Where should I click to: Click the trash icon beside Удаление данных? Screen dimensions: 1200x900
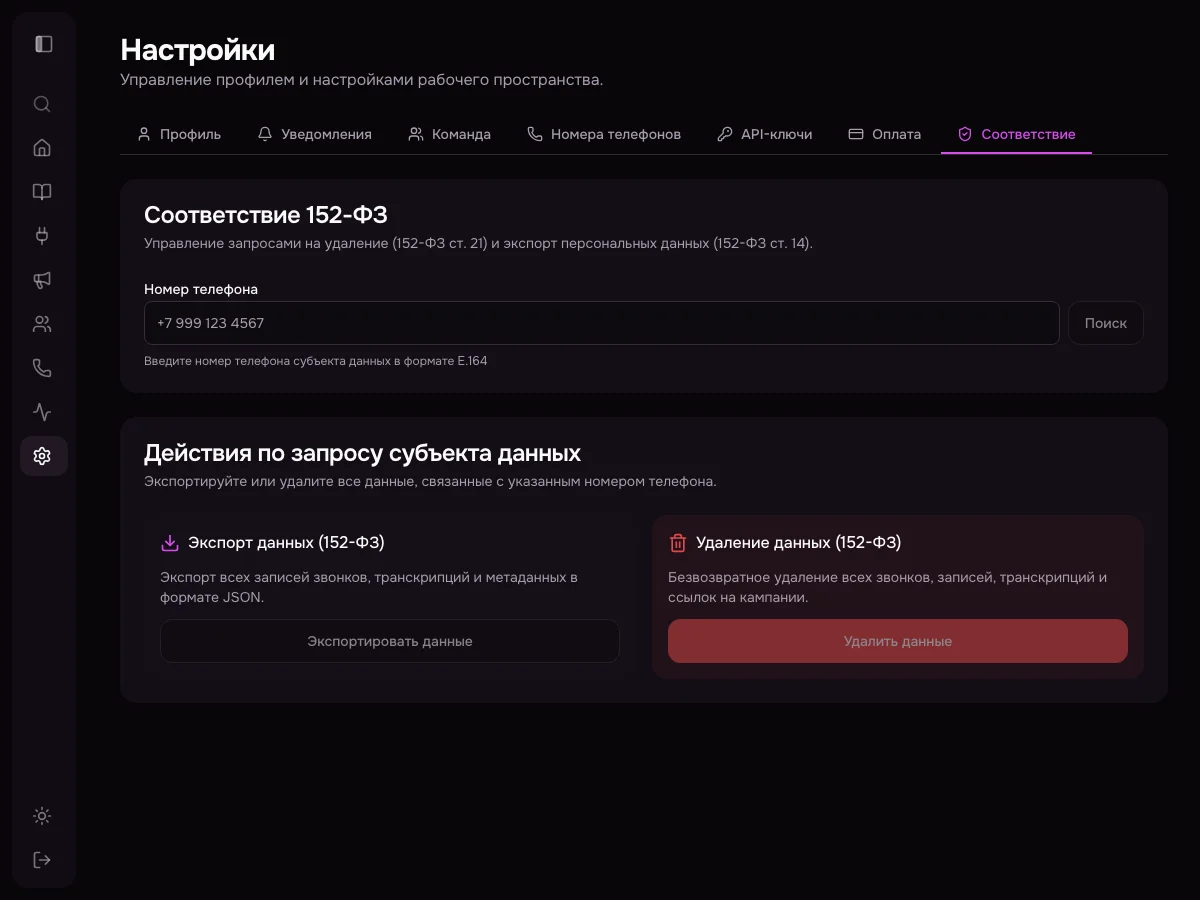click(x=678, y=542)
